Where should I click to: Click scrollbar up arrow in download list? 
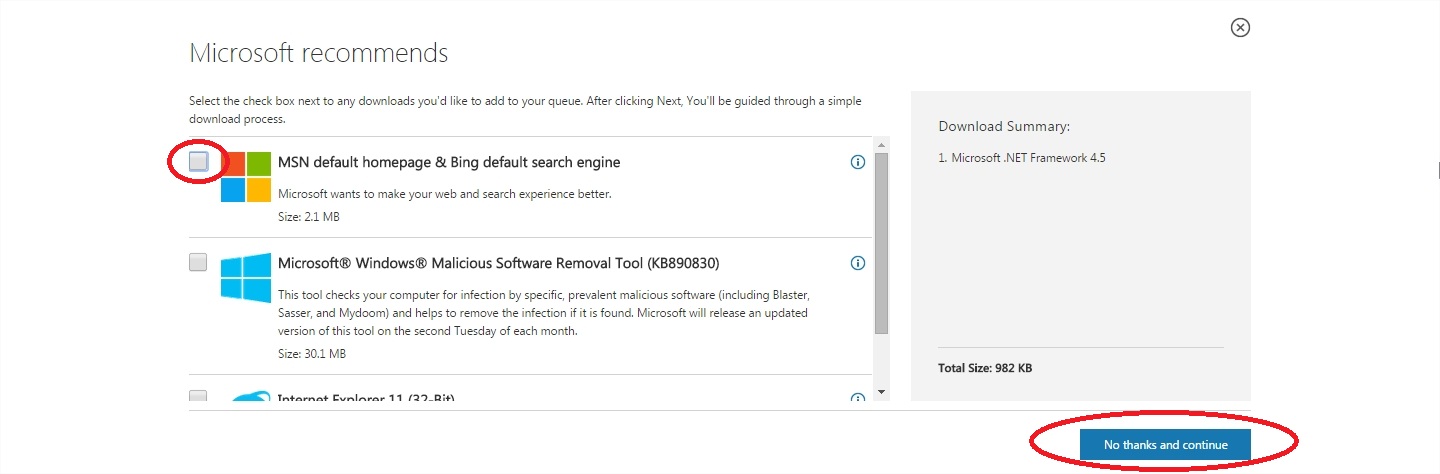[881, 146]
